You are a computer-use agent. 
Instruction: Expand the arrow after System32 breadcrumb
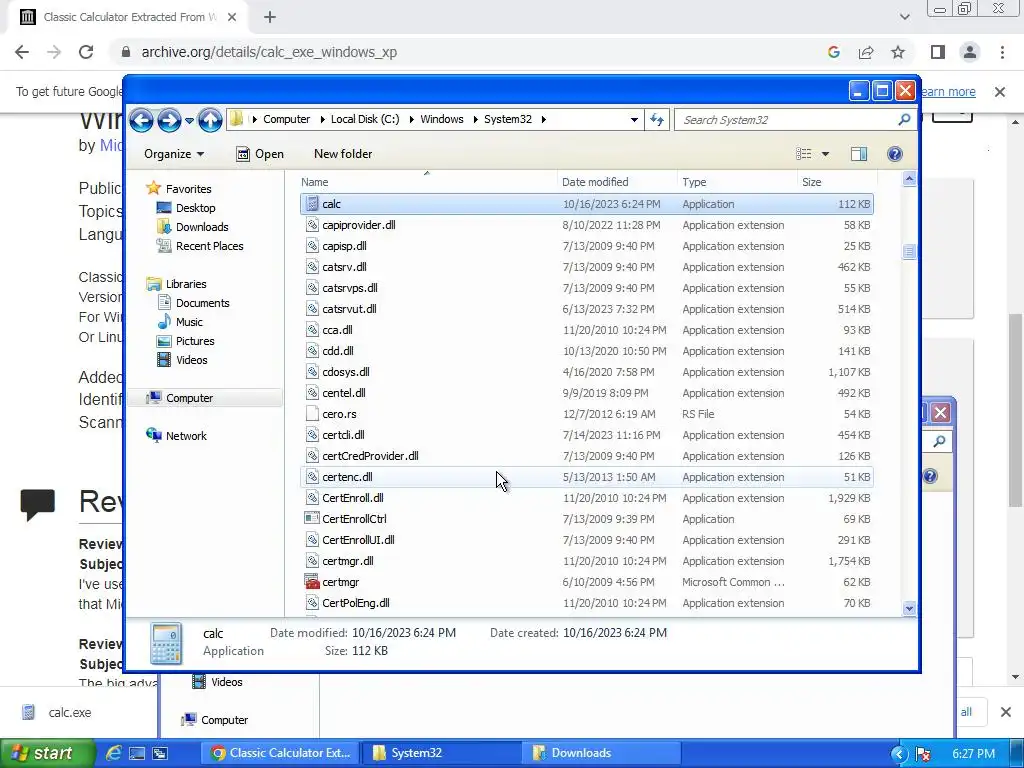pos(543,120)
